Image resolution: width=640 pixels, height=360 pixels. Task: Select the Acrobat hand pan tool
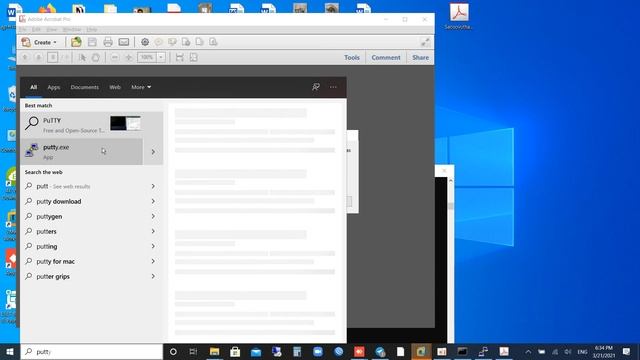[x=96, y=58]
